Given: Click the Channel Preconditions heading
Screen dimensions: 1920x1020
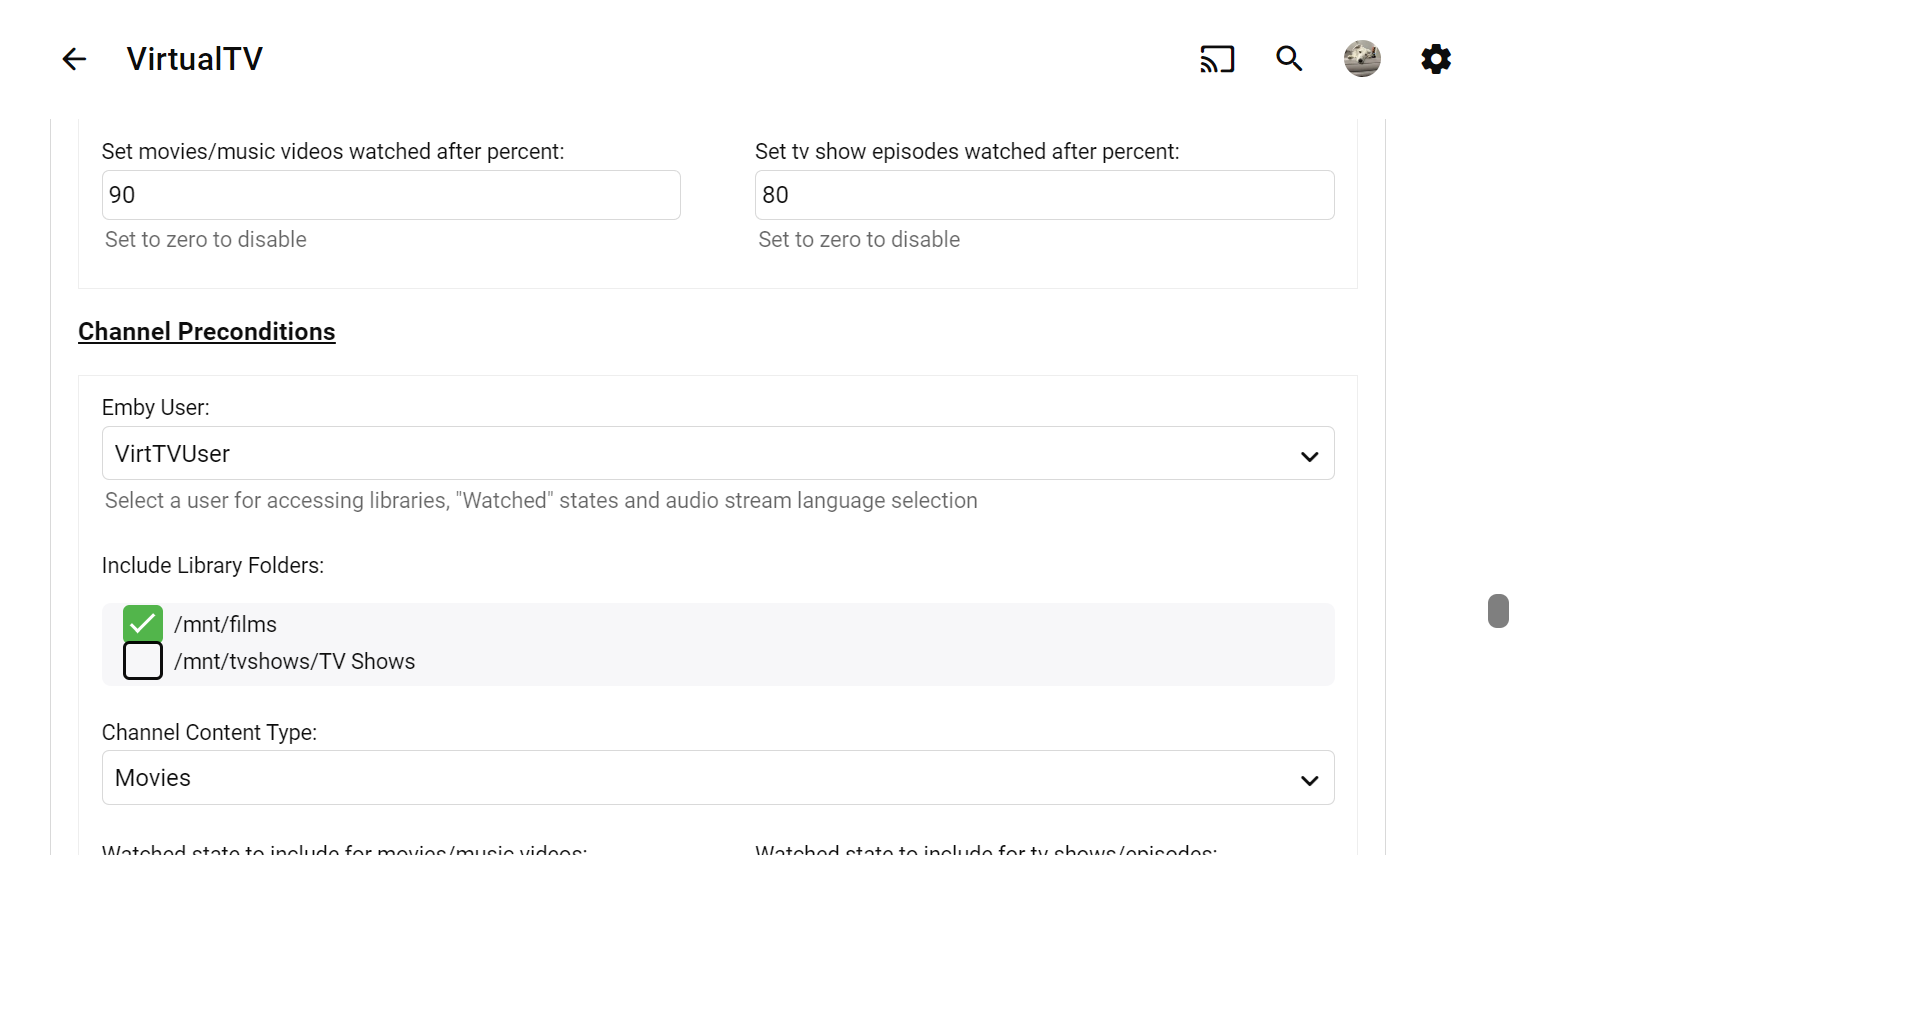Looking at the screenshot, I should pyautogui.click(x=207, y=332).
